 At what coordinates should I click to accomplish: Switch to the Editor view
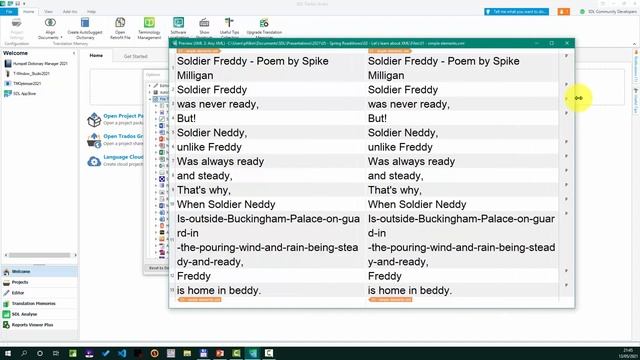click(x=39, y=293)
